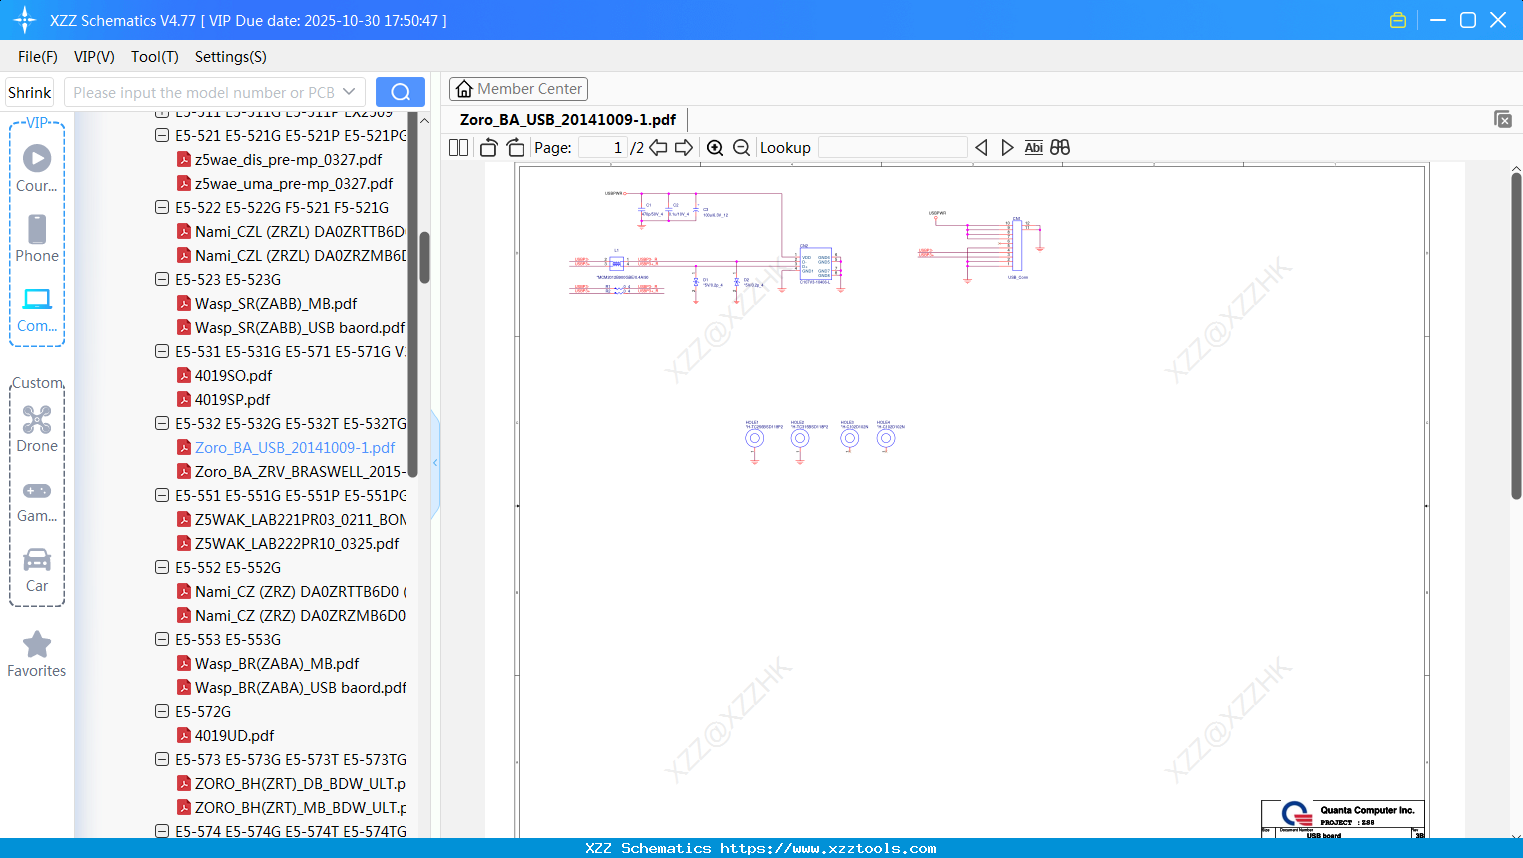This screenshot has width=1523, height=858.
Task: Click the page number field
Action: tap(603, 148)
